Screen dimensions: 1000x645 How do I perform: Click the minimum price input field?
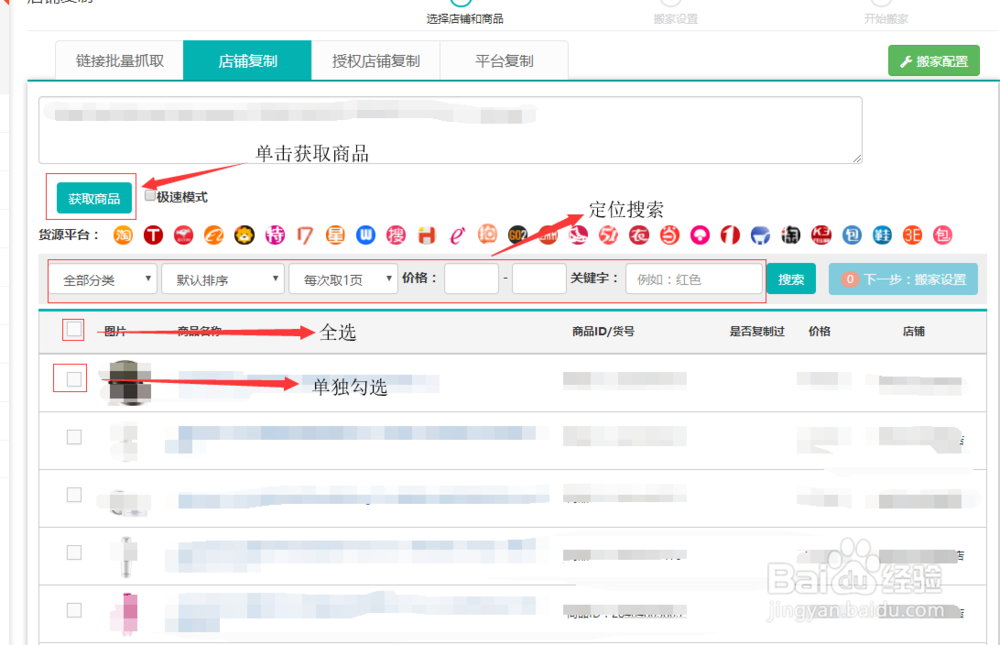click(x=471, y=279)
